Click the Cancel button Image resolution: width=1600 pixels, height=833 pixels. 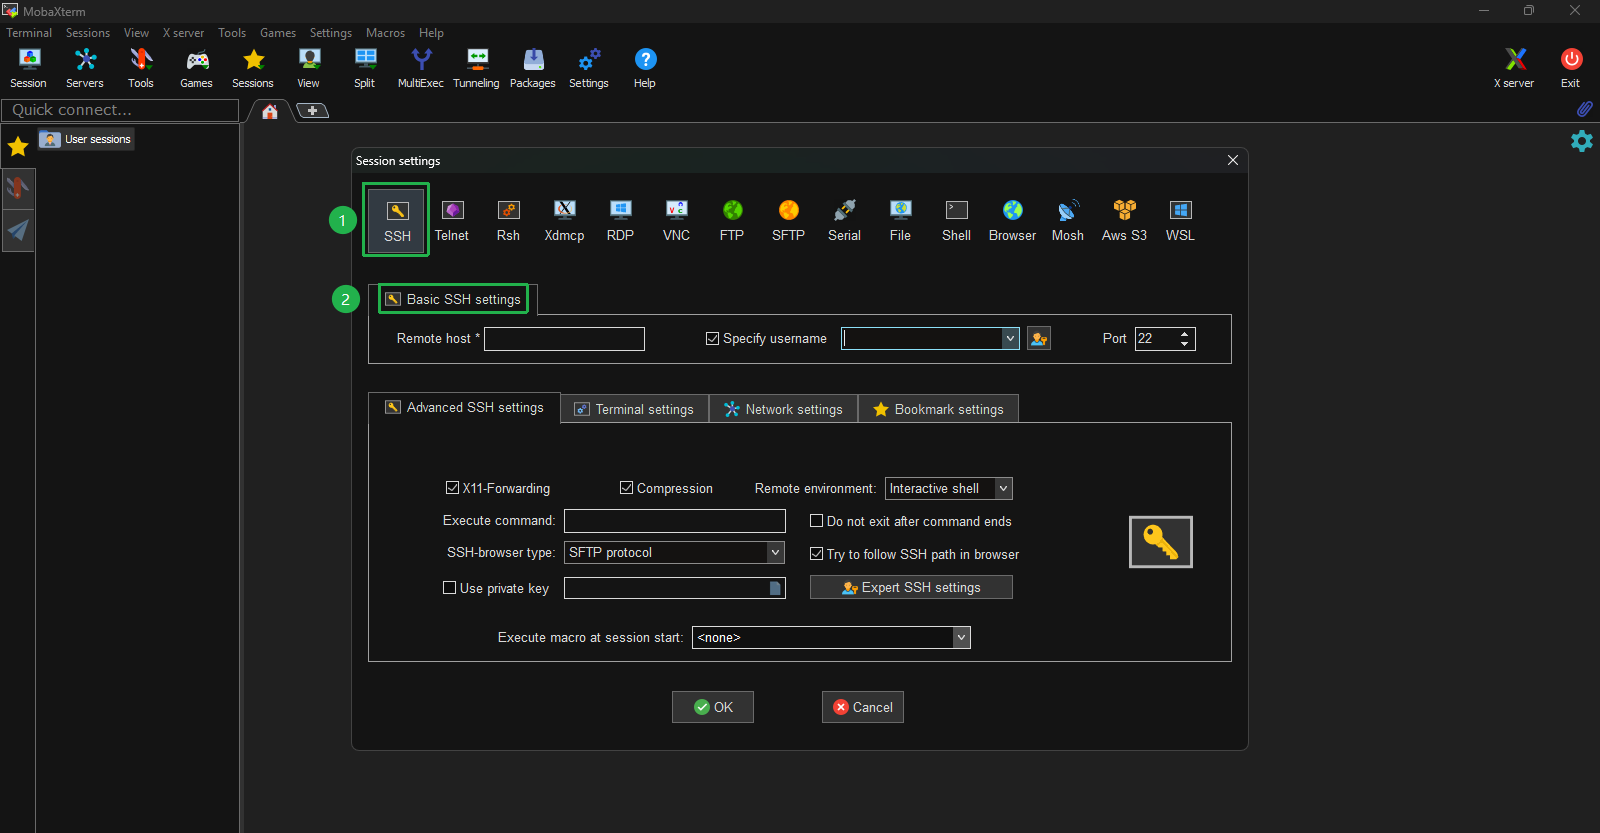(x=863, y=707)
